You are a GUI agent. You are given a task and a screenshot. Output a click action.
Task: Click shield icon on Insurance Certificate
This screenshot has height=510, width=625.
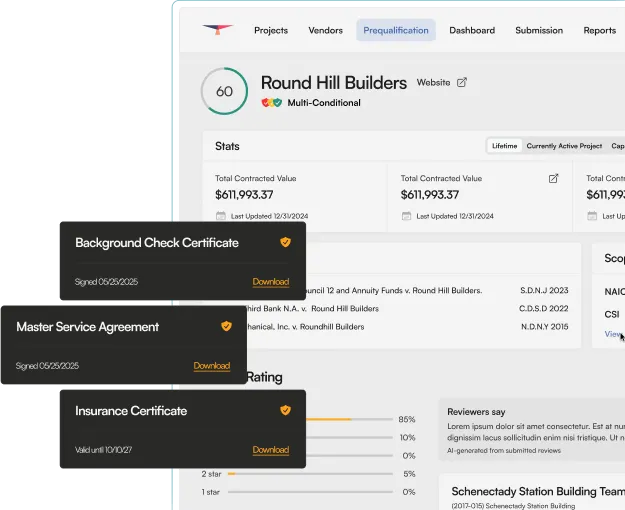coord(285,410)
